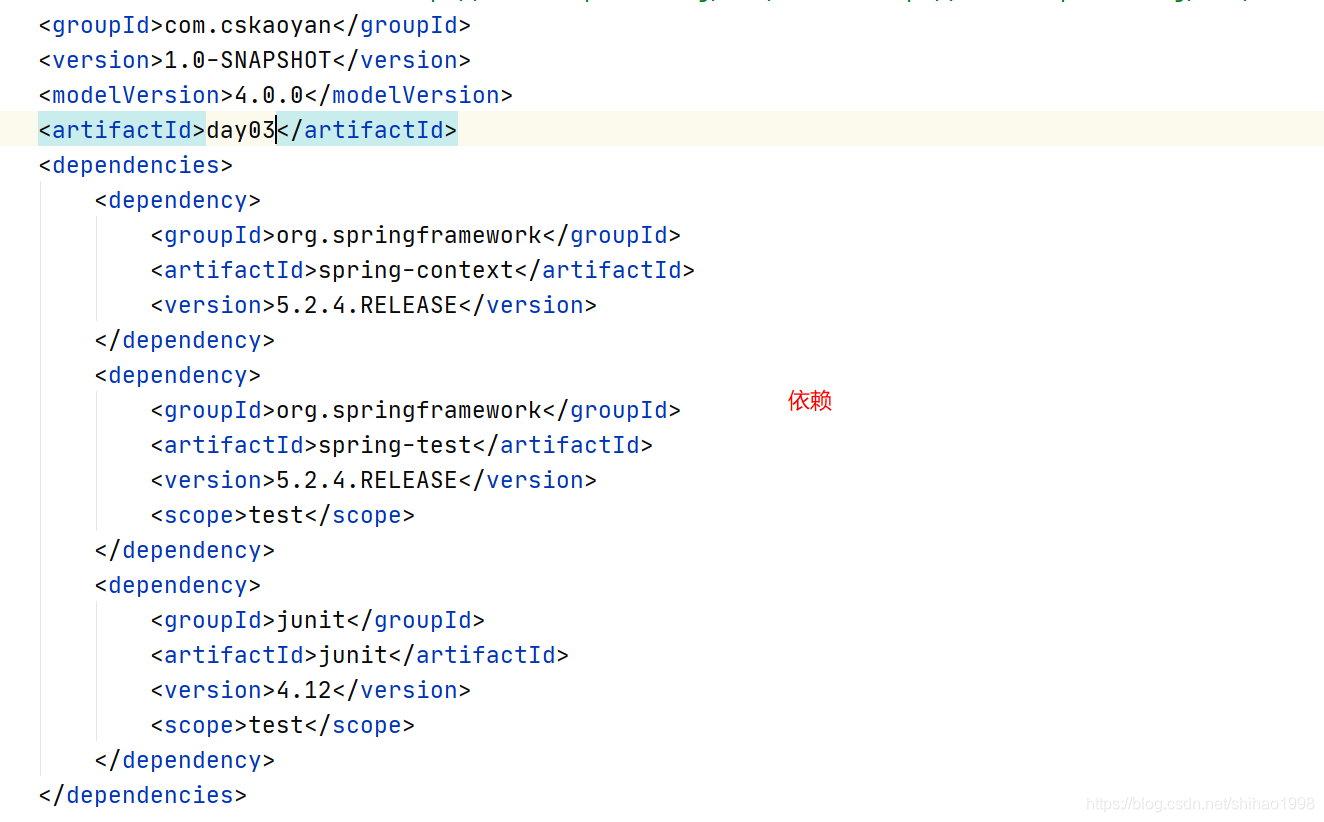Screen dimensions: 1324x822
Task: Click the spring-context artifactId line
Action: pos(422,270)
